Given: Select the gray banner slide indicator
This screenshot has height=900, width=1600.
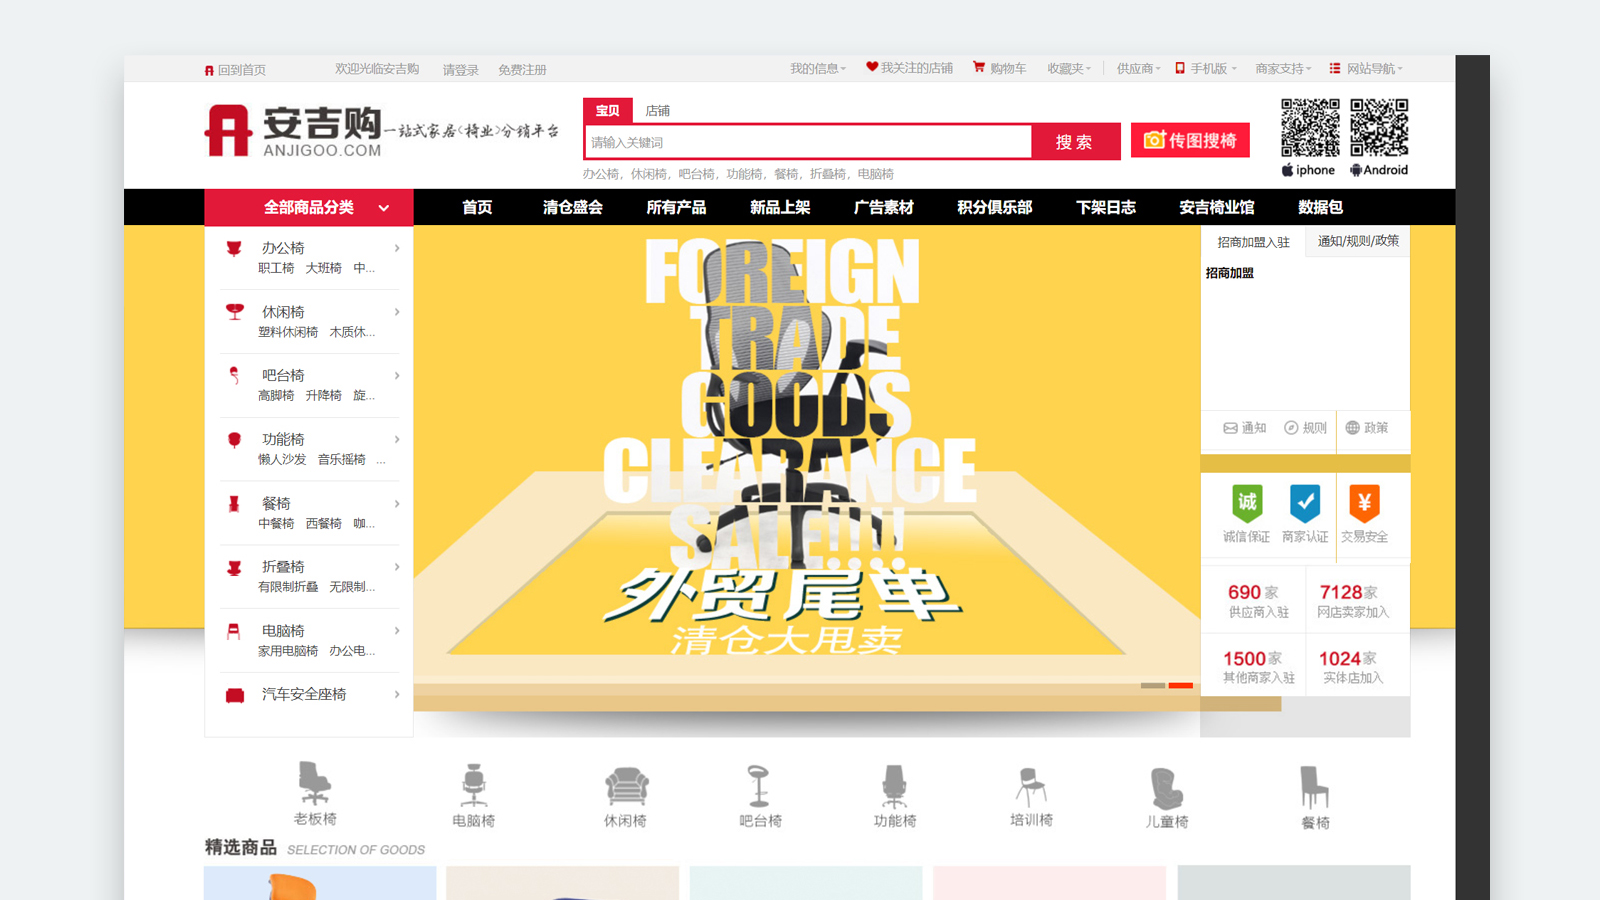Looking at the screenshot, I should (1153, 685).
